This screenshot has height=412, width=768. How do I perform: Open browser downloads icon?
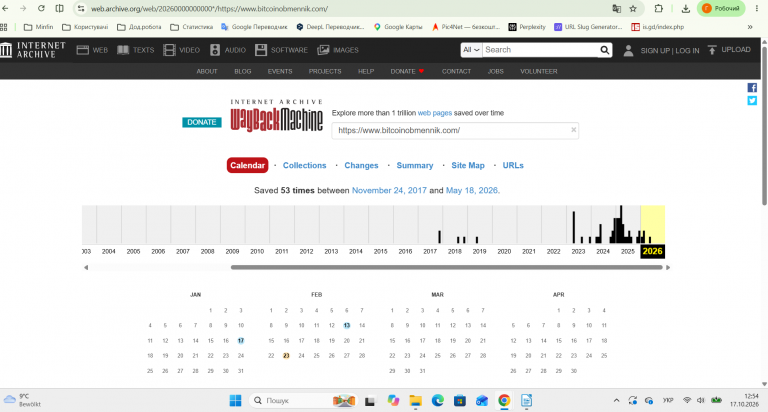686,8
